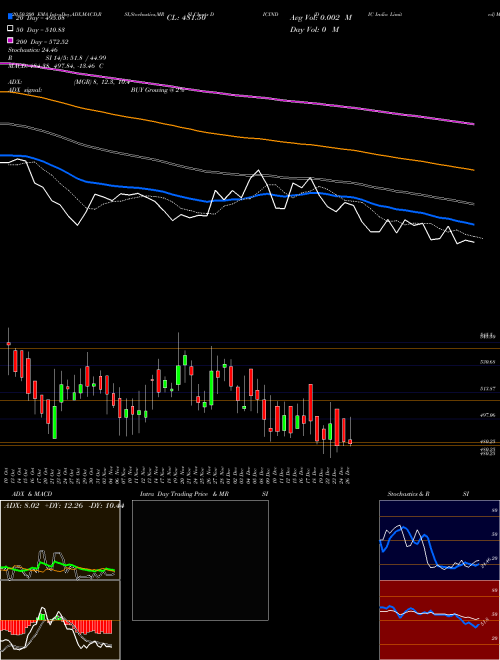Screen dimensions: 500x660
Task: Click the red RSI indicator chart panel
Action: (x=439, y=620)
